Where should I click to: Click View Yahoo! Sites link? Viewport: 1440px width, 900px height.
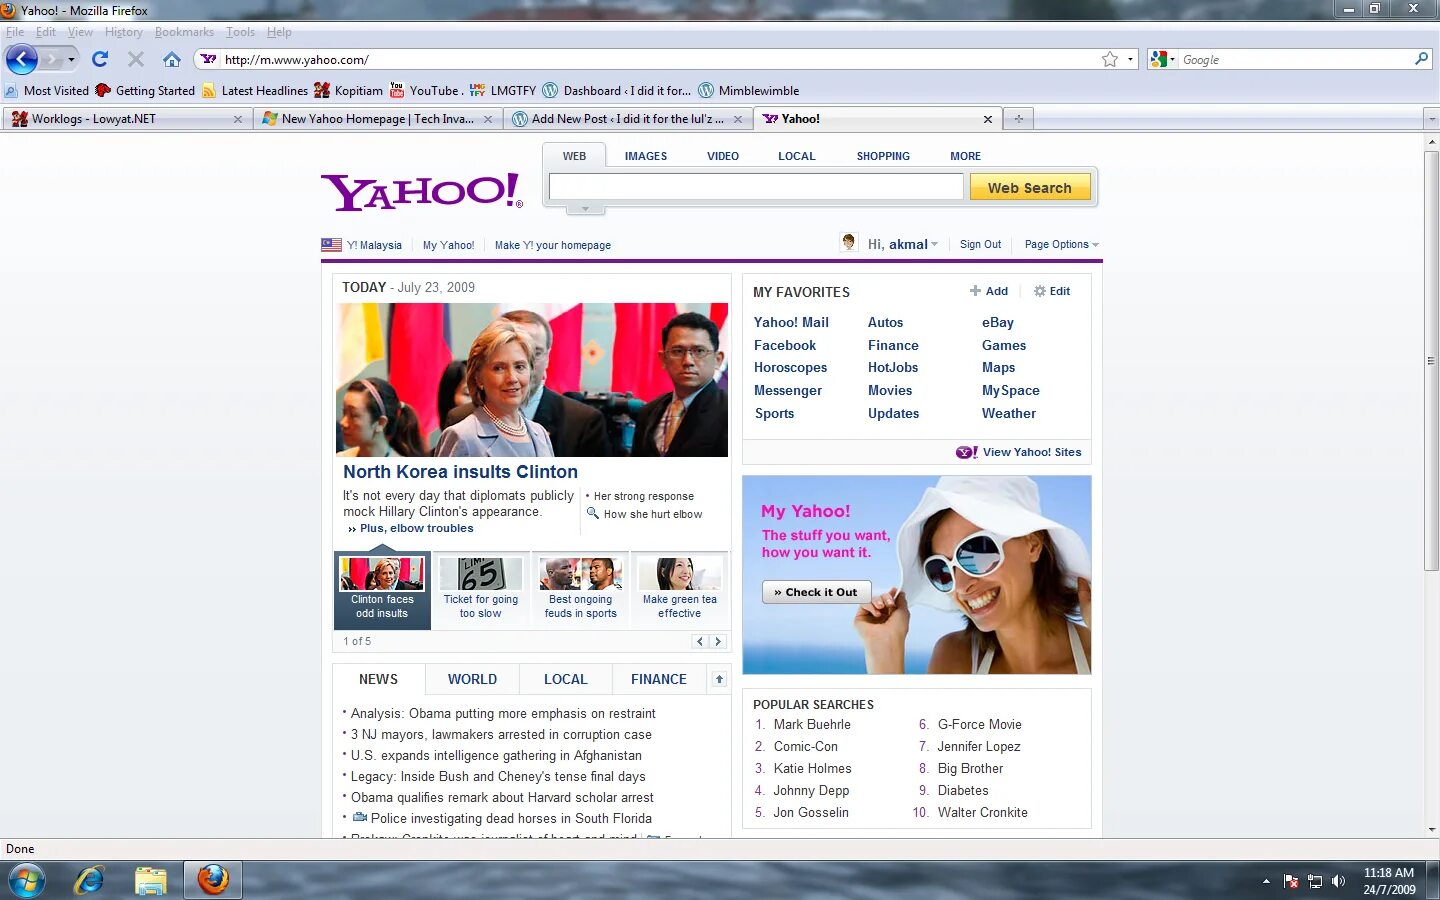[1019, 452]
